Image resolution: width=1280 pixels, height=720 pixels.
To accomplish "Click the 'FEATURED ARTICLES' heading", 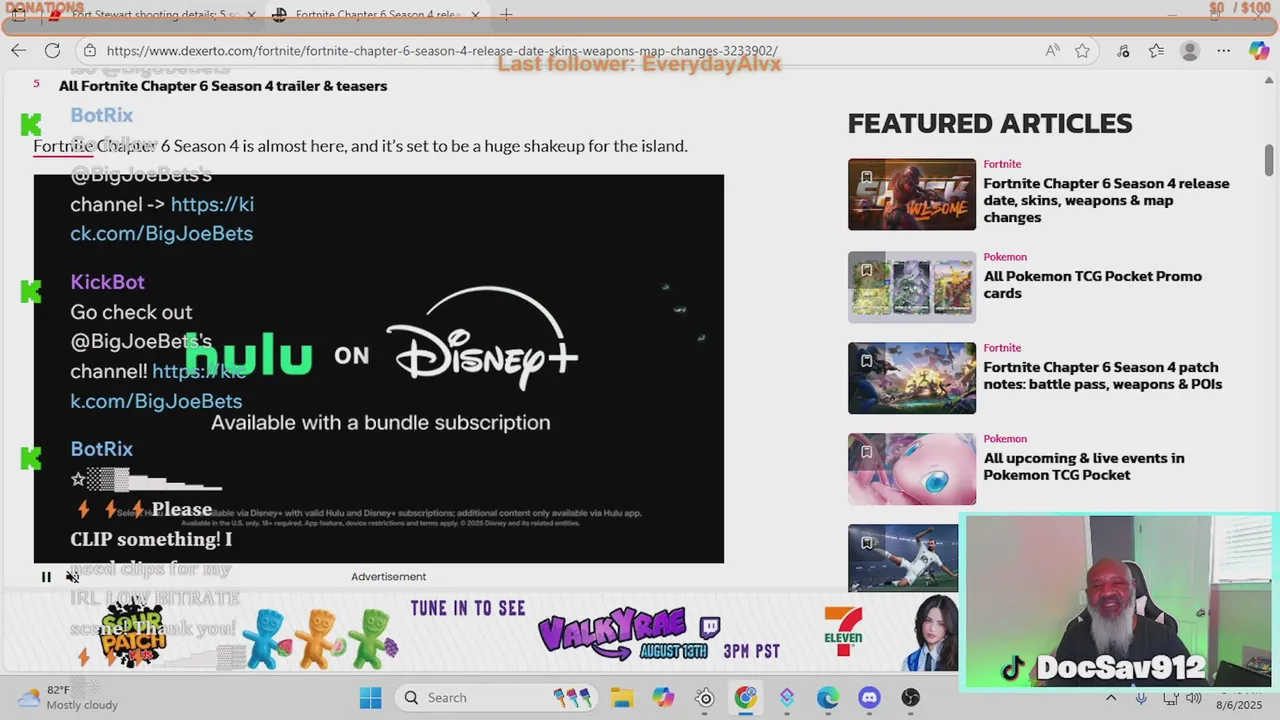I will (990, 124).
